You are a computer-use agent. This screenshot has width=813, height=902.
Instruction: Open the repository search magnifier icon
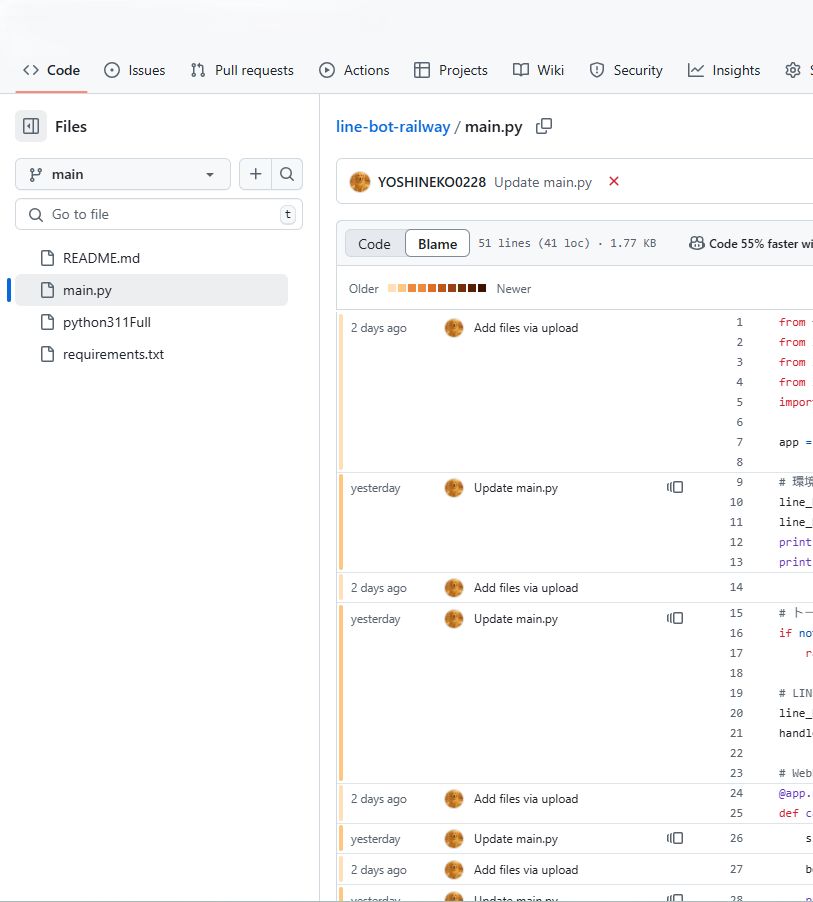pos(287,174)
